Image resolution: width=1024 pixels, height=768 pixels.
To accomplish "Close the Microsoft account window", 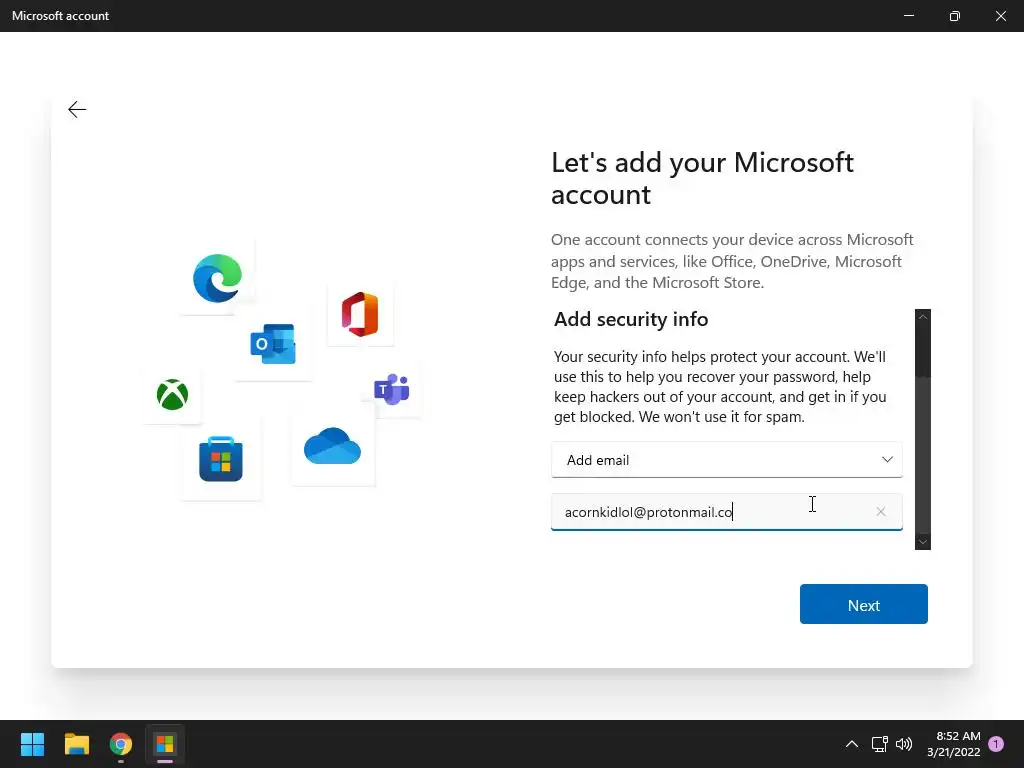I will pyautogui.click(x=1000, y=16).
